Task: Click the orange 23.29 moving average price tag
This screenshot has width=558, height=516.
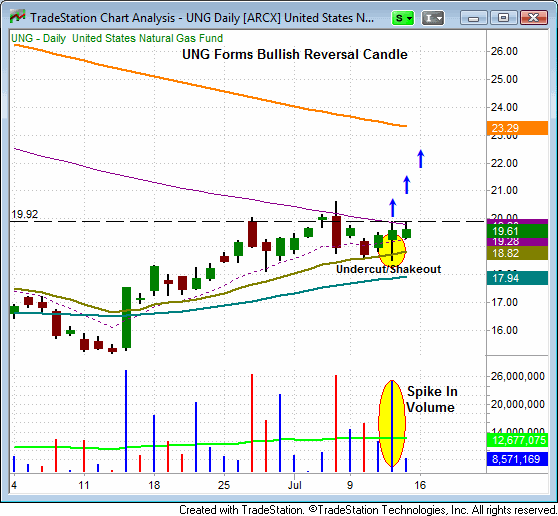Action: coord(517,128)
